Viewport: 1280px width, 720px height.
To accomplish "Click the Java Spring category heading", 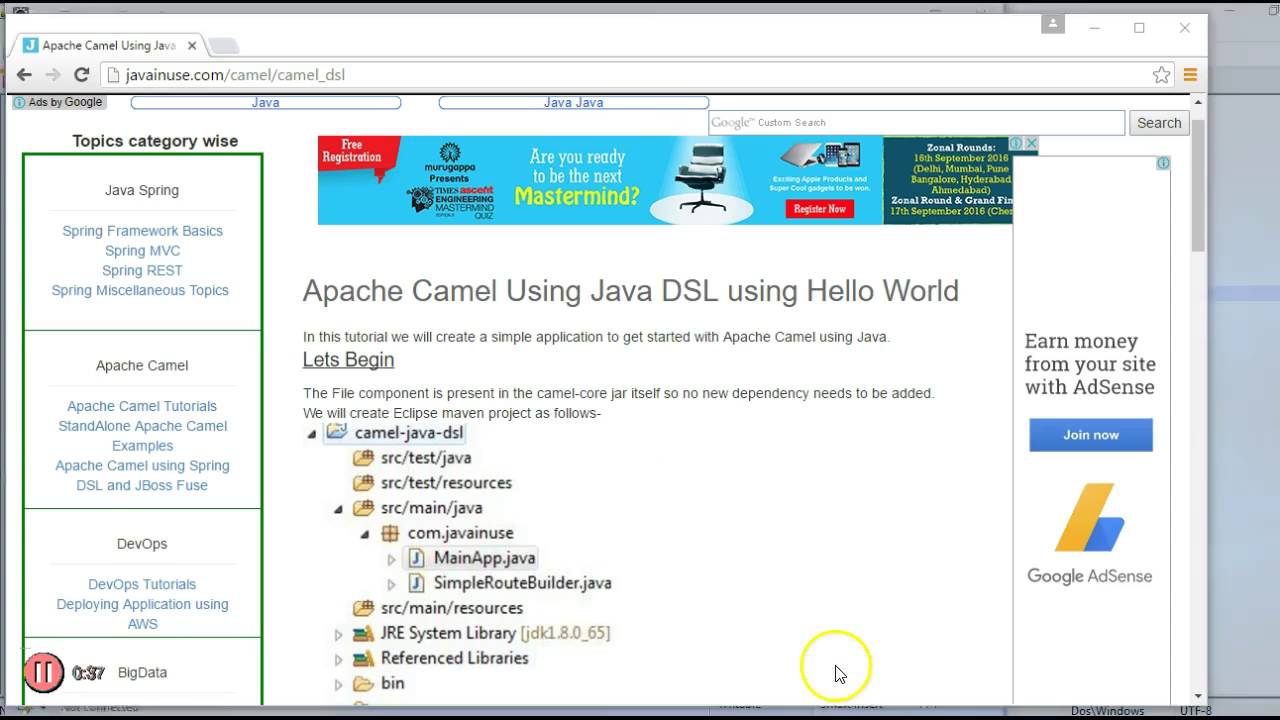I will point(142,190).
